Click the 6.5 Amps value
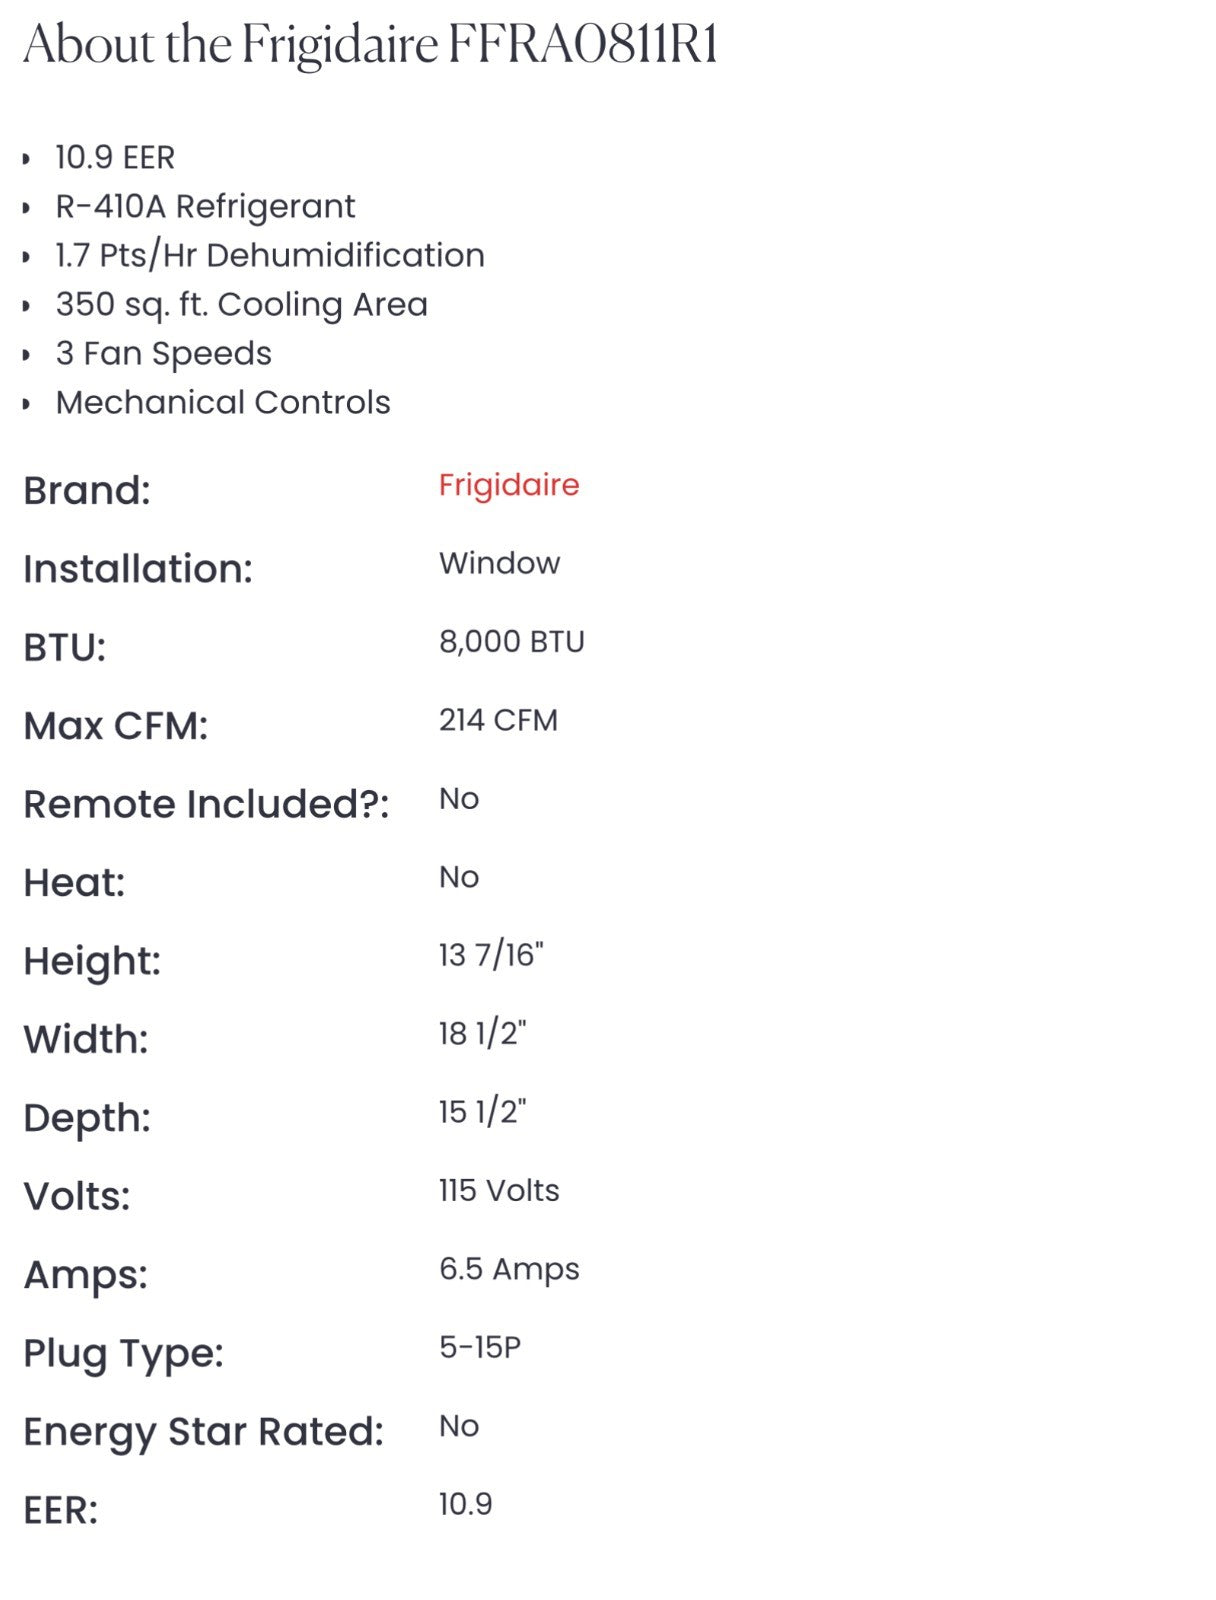1216x1600 pixels. click(x=509, y=1269)
